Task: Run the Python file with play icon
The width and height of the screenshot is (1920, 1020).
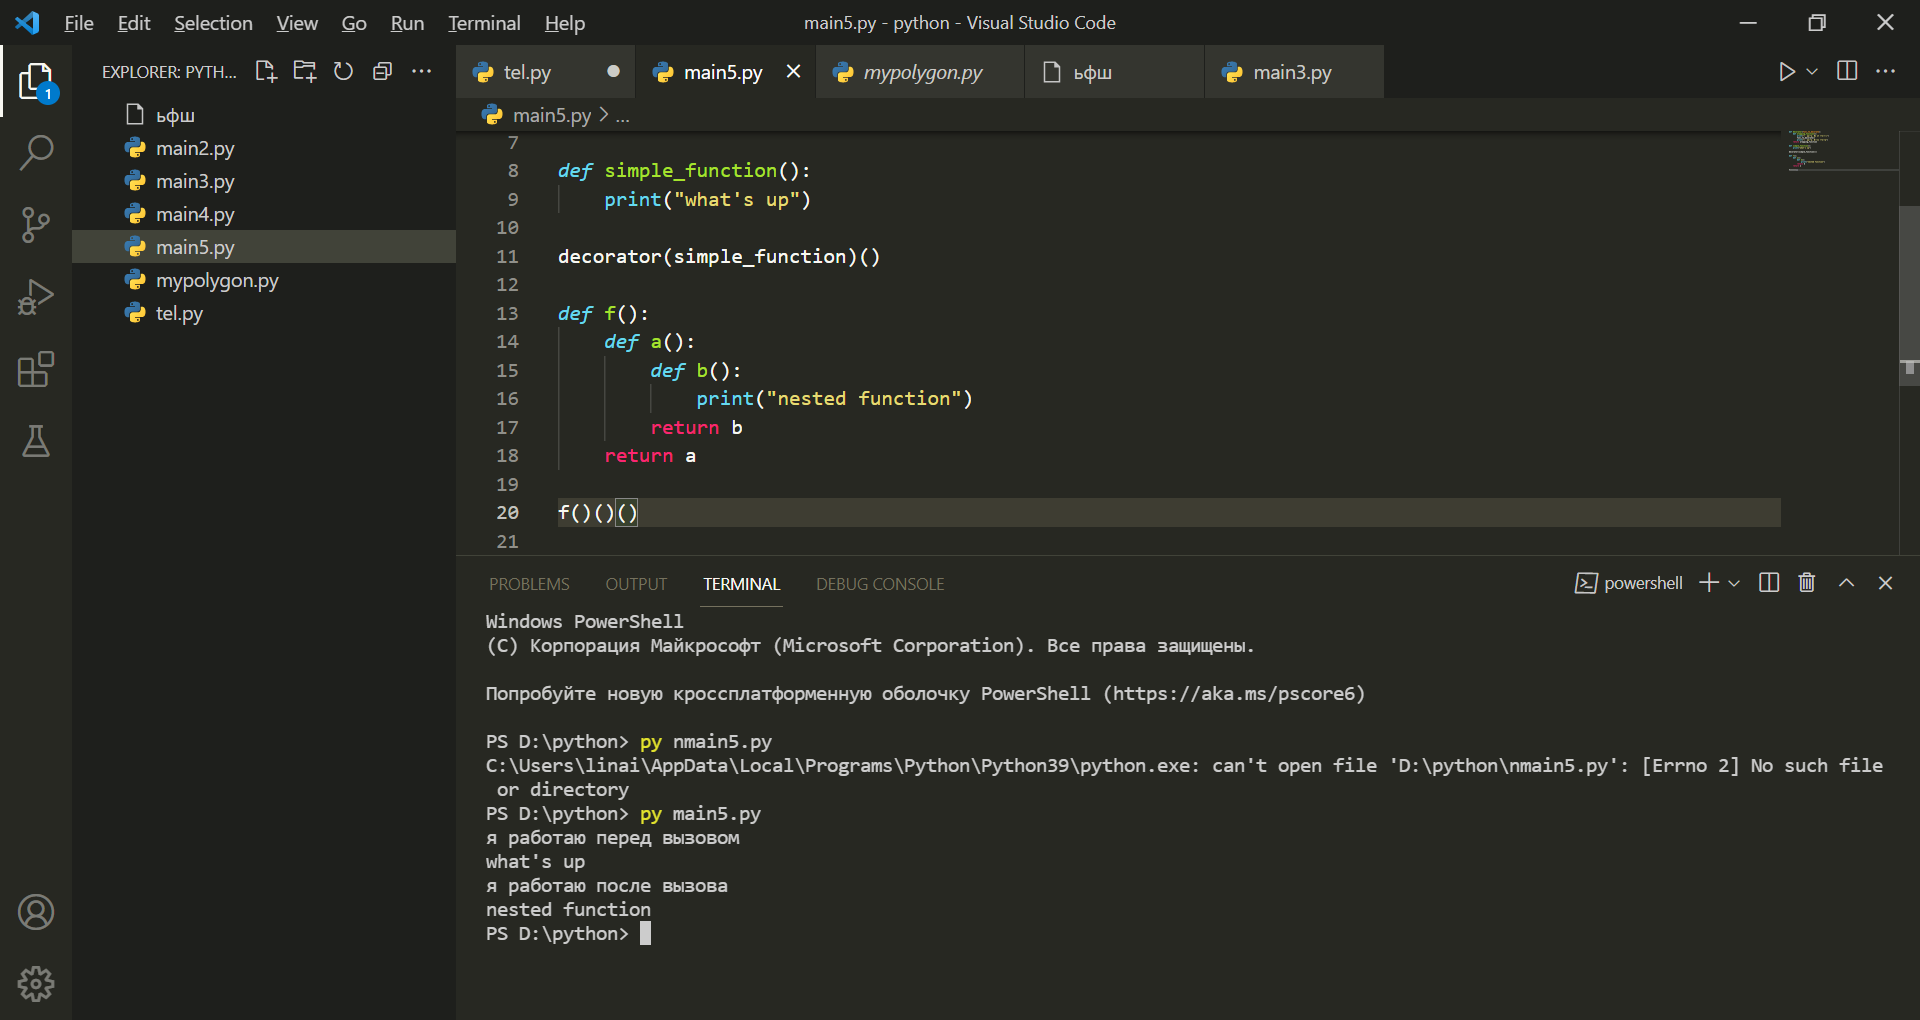Action: click(1787, 71)
